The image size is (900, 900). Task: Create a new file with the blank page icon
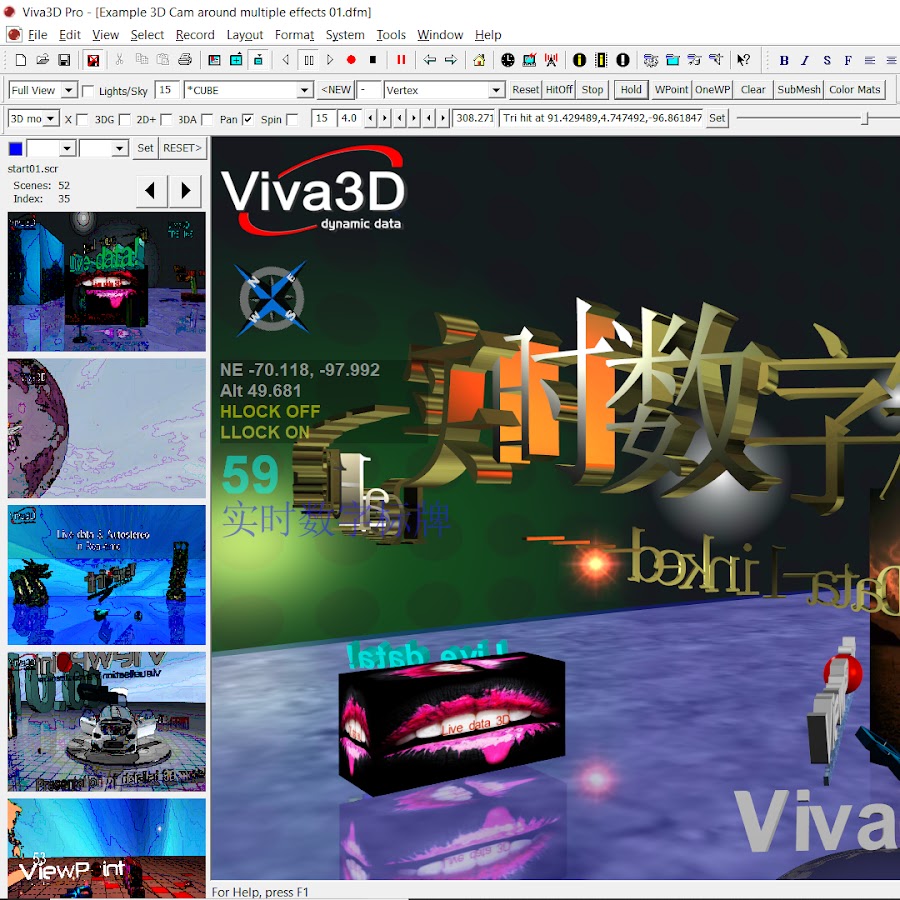[21, 60]
